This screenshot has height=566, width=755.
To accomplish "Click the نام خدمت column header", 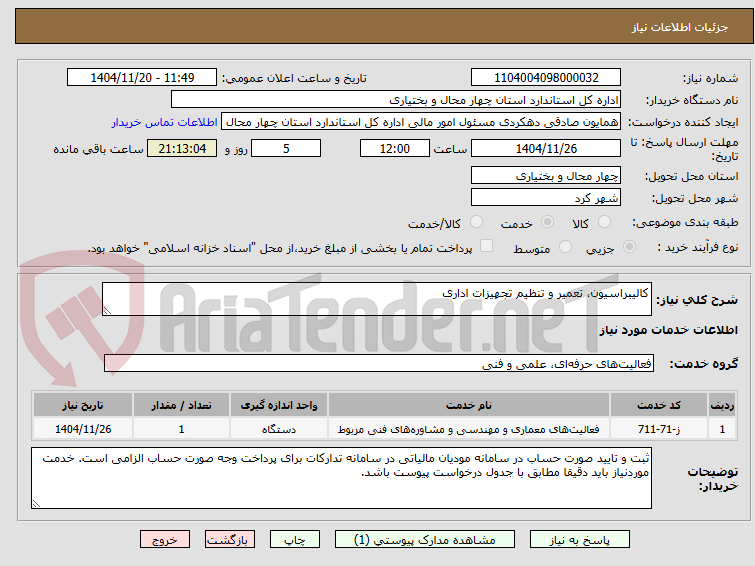I will pyautogui.click(x=469, y=405).
